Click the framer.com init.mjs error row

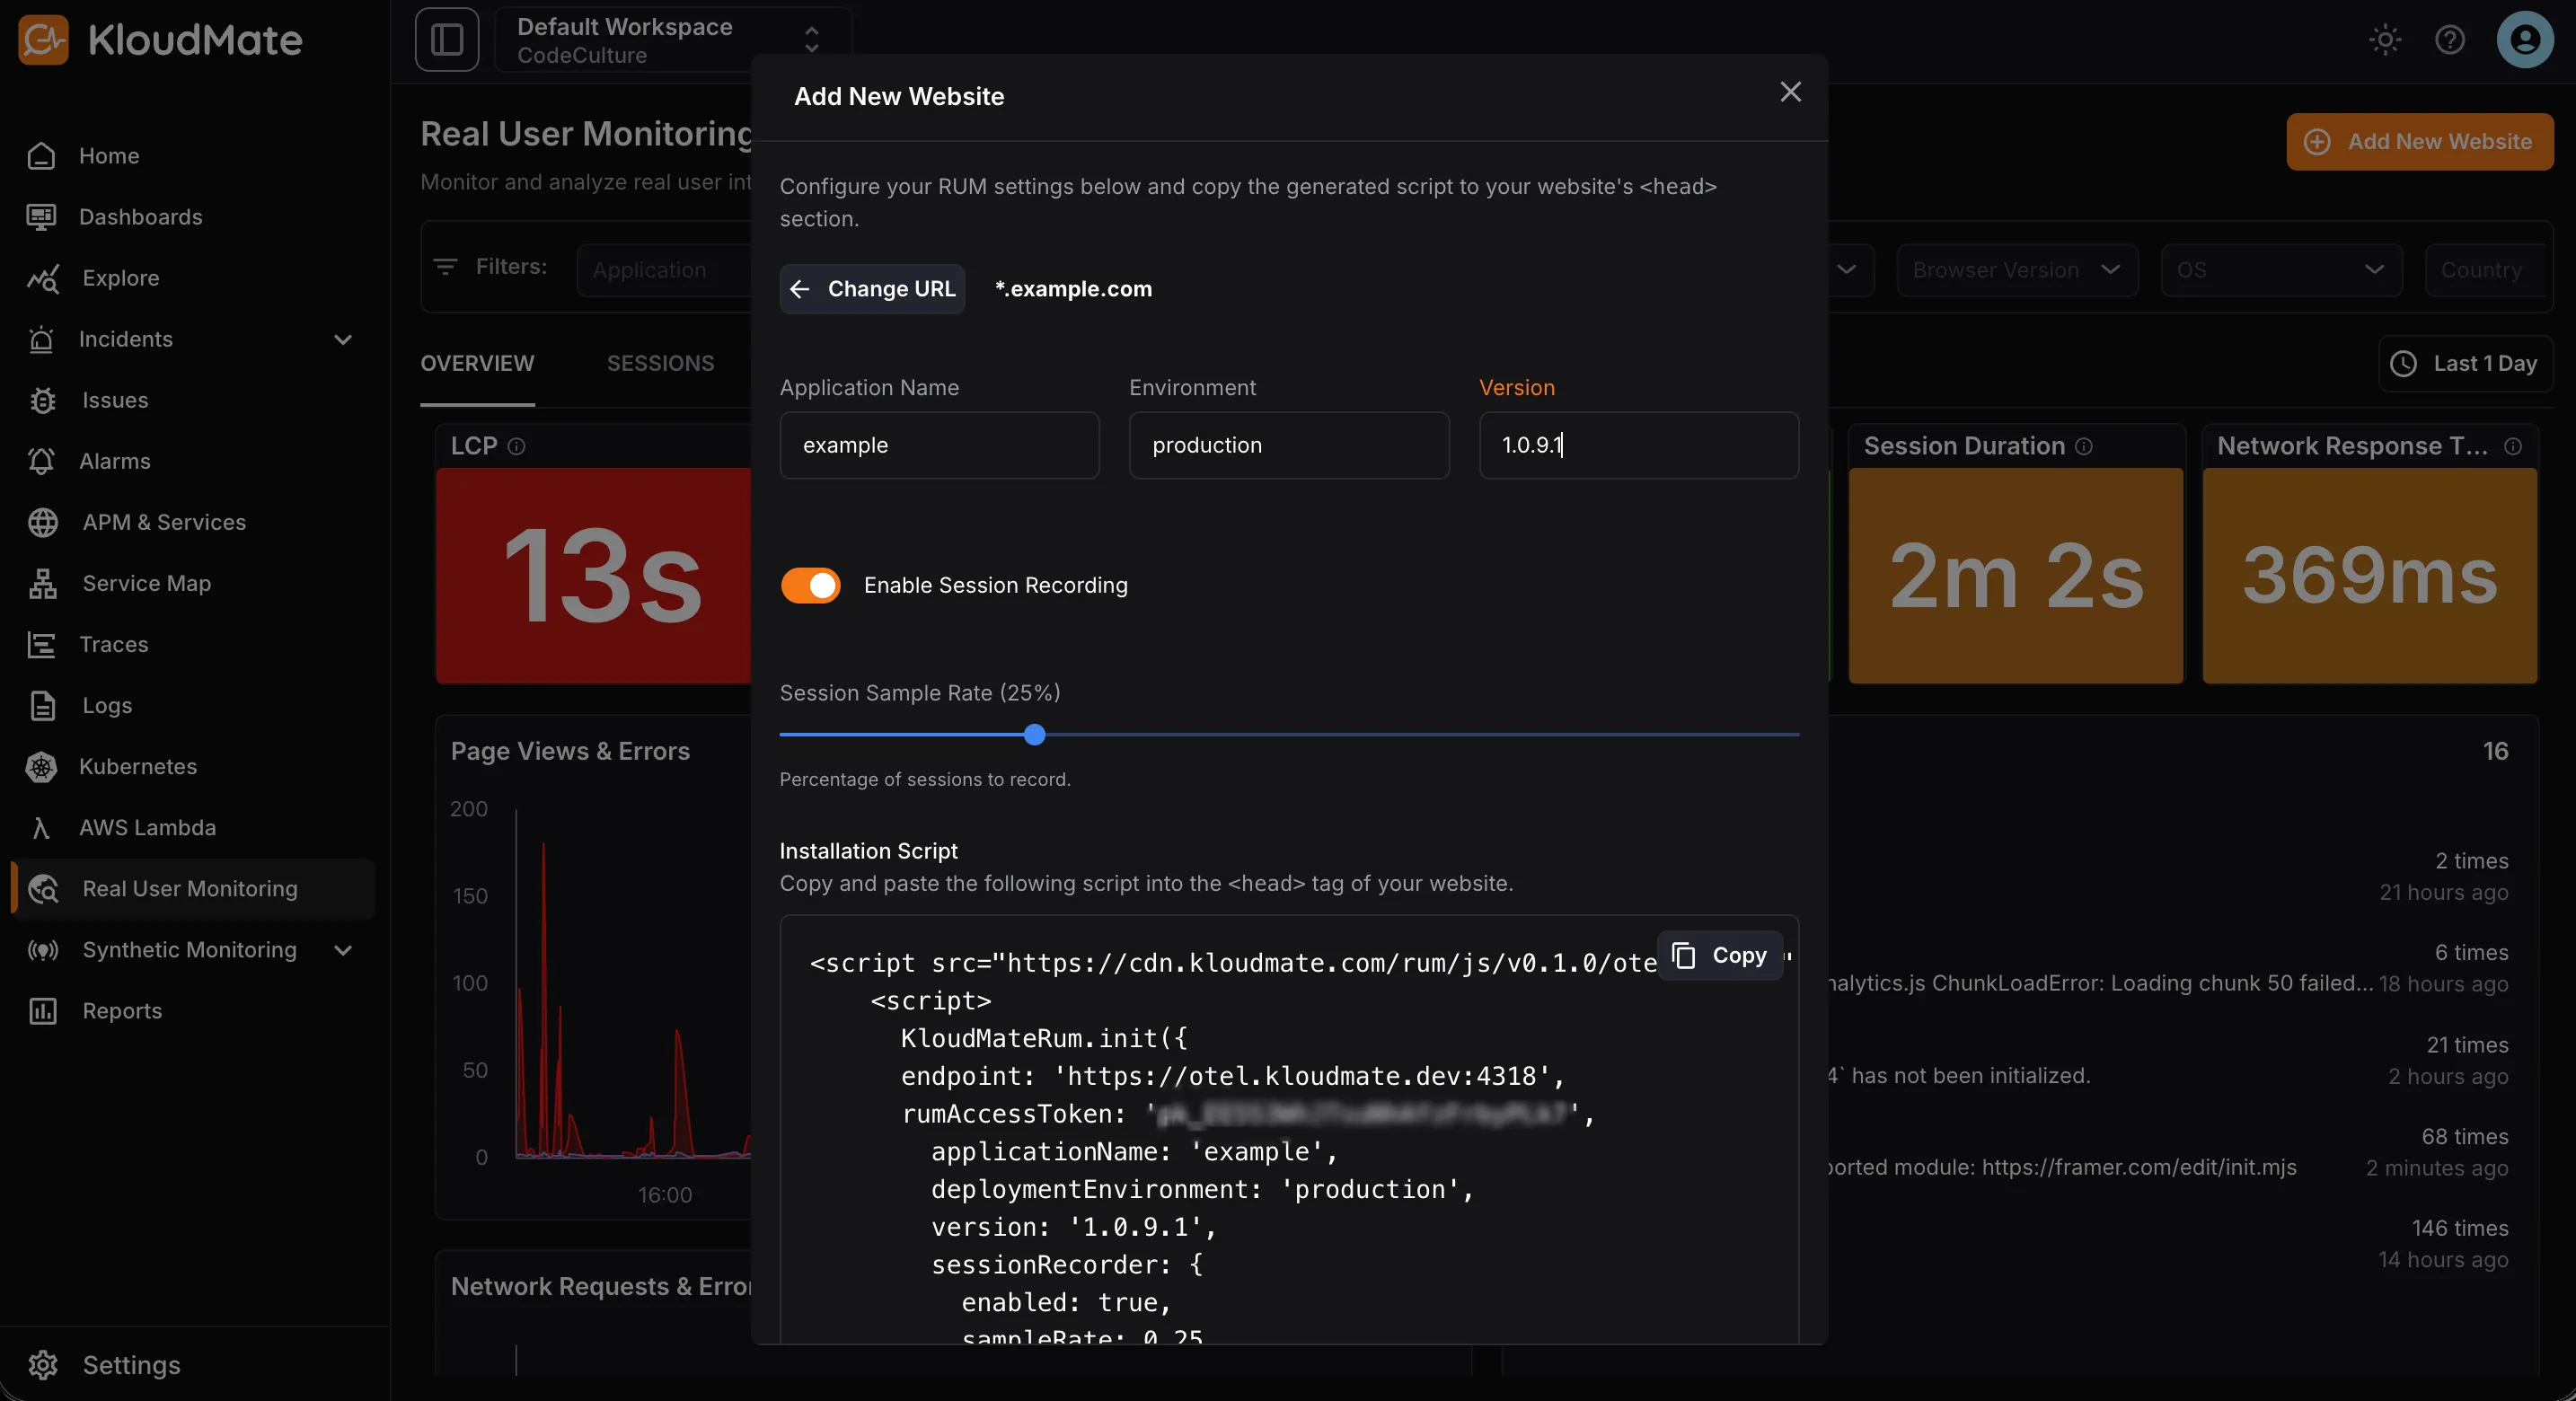tap(2168, 1152)
